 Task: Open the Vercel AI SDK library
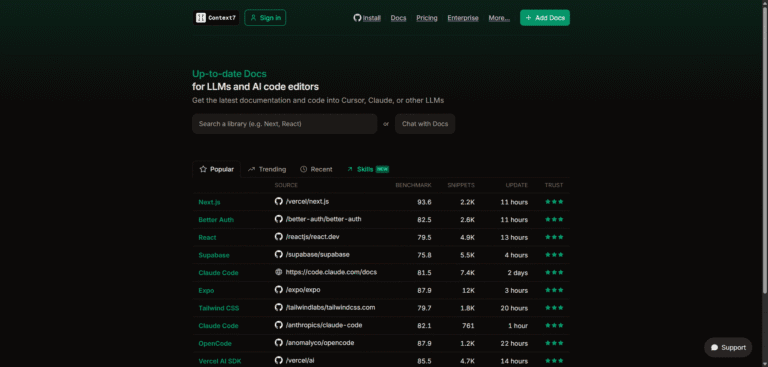(220, 361)
